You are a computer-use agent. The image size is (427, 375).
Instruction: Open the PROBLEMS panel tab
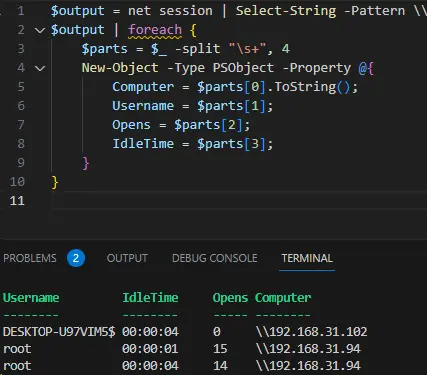coord(30,258)
